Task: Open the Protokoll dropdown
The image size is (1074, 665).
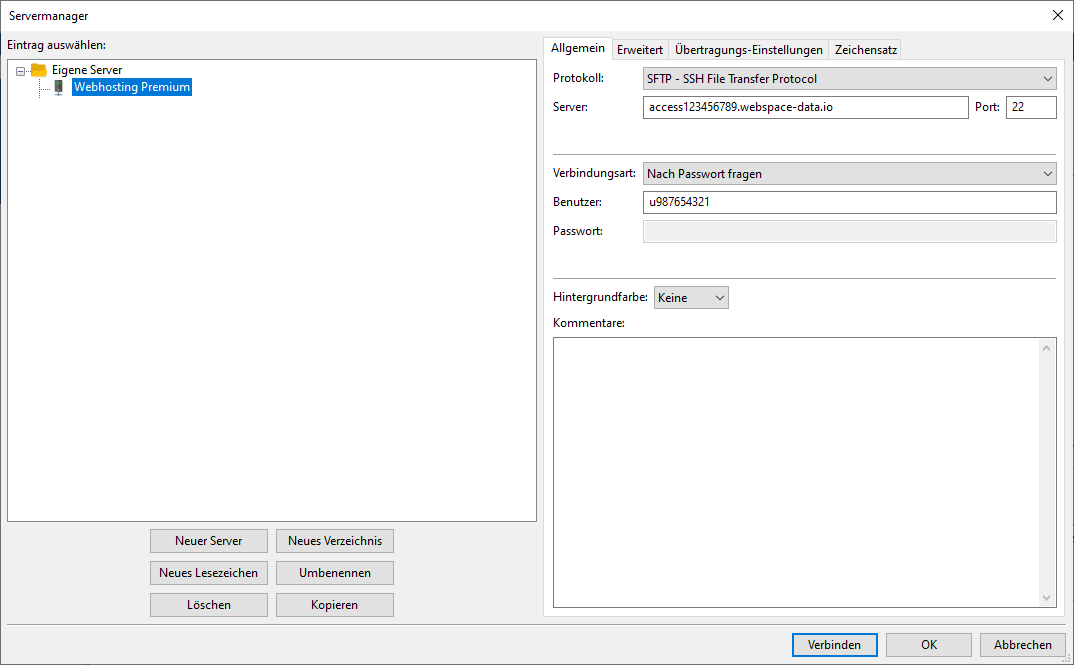Action: point(849,79)
